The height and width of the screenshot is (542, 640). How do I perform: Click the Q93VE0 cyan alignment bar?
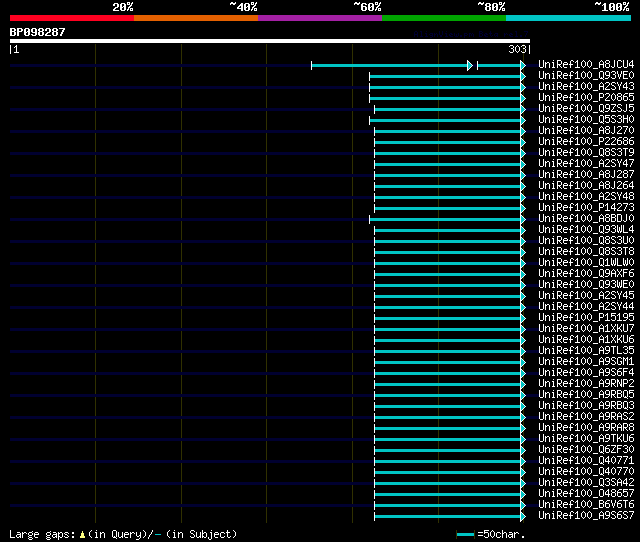click(447, 76)
